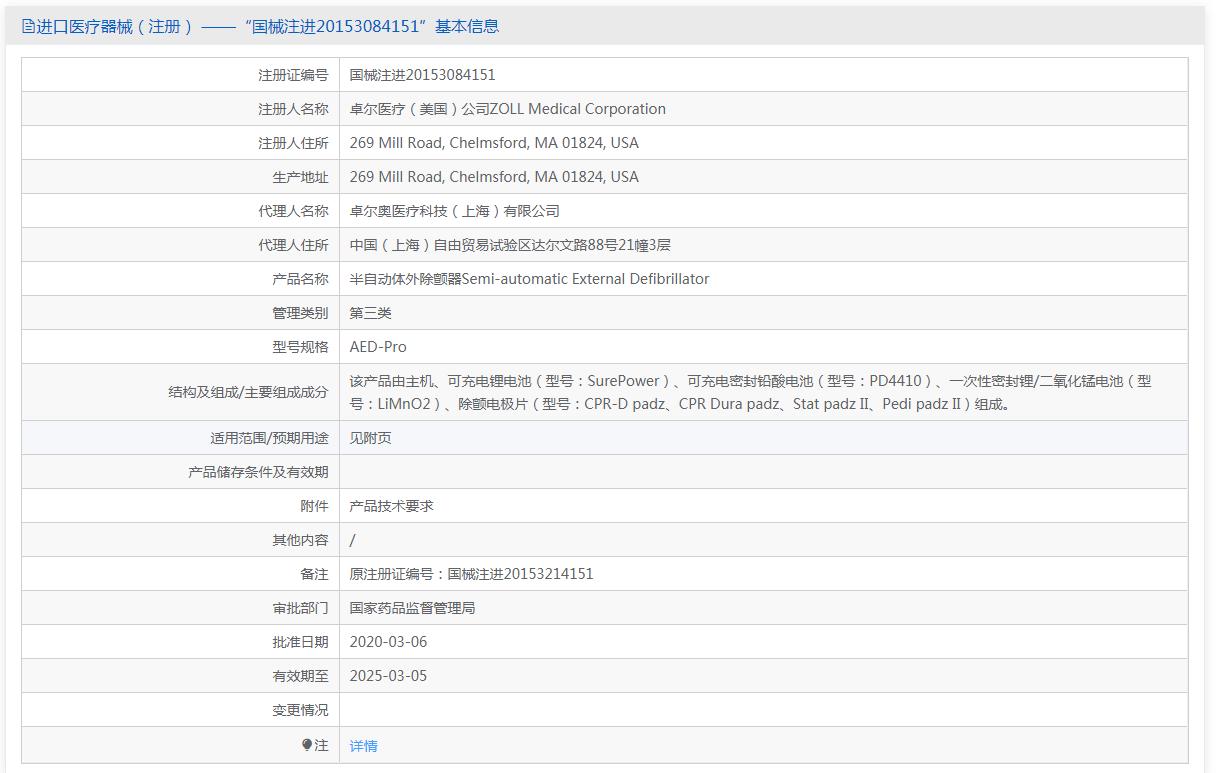
Task: Select the slash value in 其他内容 row
Action: pos(352,540)
